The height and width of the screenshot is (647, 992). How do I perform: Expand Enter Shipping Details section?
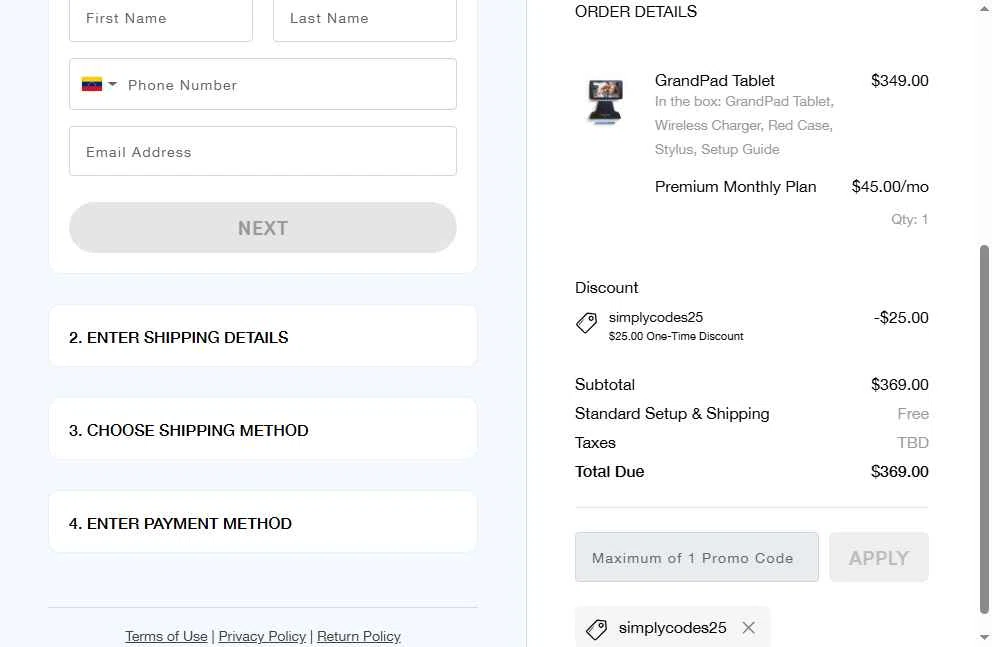coord(263,336)
